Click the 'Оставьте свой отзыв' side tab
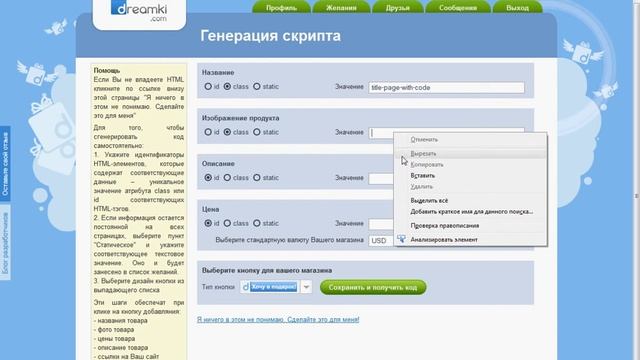 click(x=5, y=164)
